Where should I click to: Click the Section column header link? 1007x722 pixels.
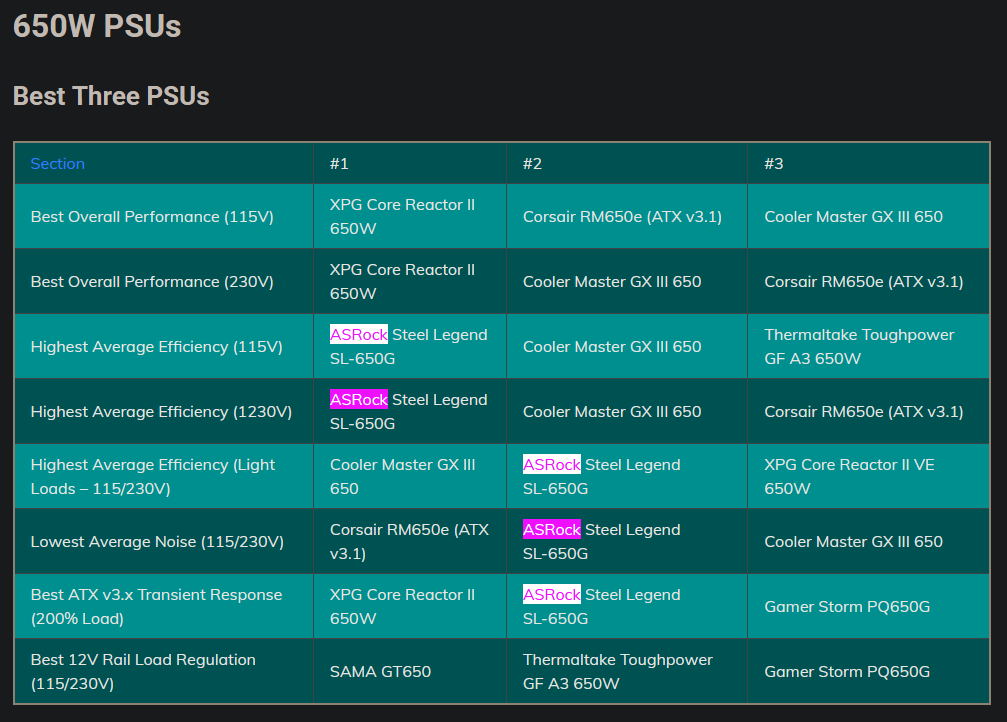click(57, 164)
